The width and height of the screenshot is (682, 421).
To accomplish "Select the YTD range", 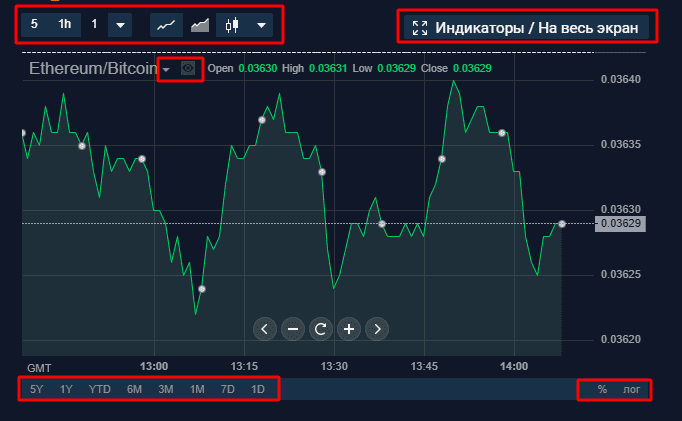I will (x=100, y=389).
